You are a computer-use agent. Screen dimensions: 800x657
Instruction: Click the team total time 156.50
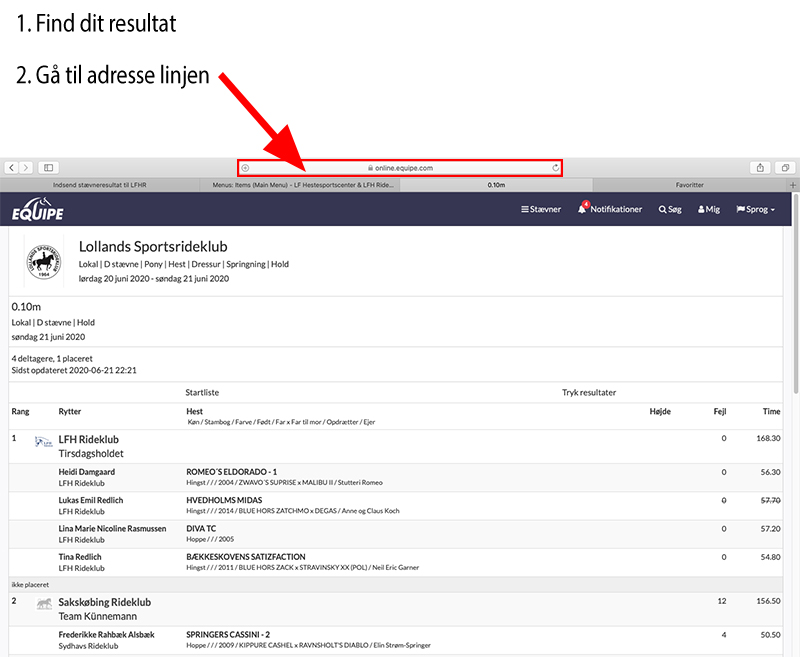[x=768, y=601]
